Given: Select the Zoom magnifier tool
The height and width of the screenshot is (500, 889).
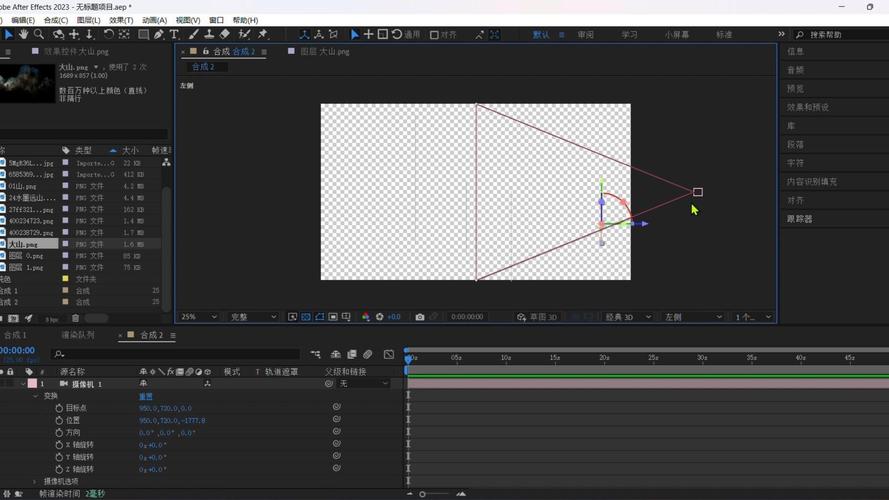Looking at the screenshot, I should point(39,35).
